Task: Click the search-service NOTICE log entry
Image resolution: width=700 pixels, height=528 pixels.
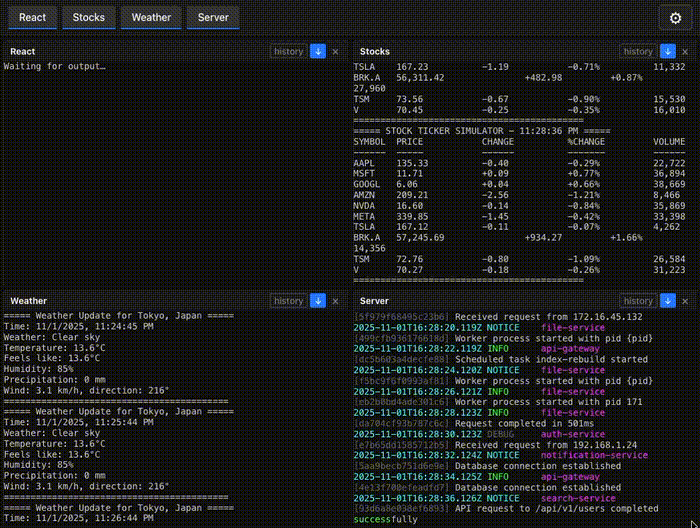Action: (484, 498)
